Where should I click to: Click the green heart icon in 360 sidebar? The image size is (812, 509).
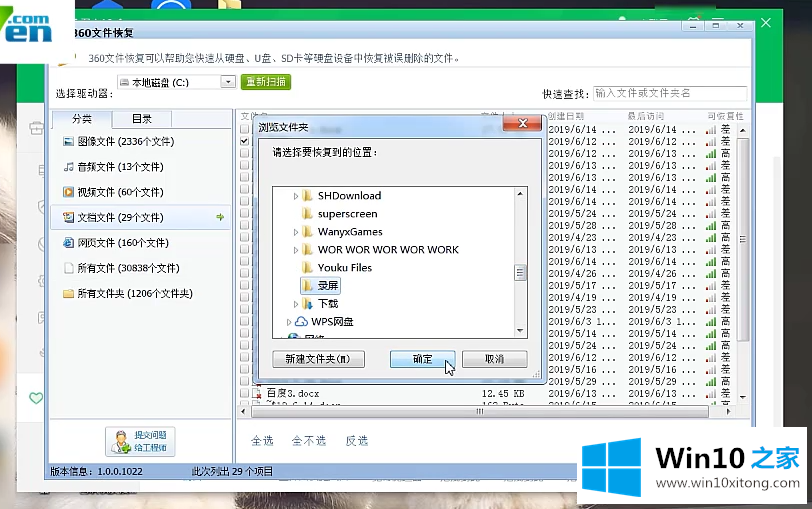pyautogui.click(x=36, y=398)
